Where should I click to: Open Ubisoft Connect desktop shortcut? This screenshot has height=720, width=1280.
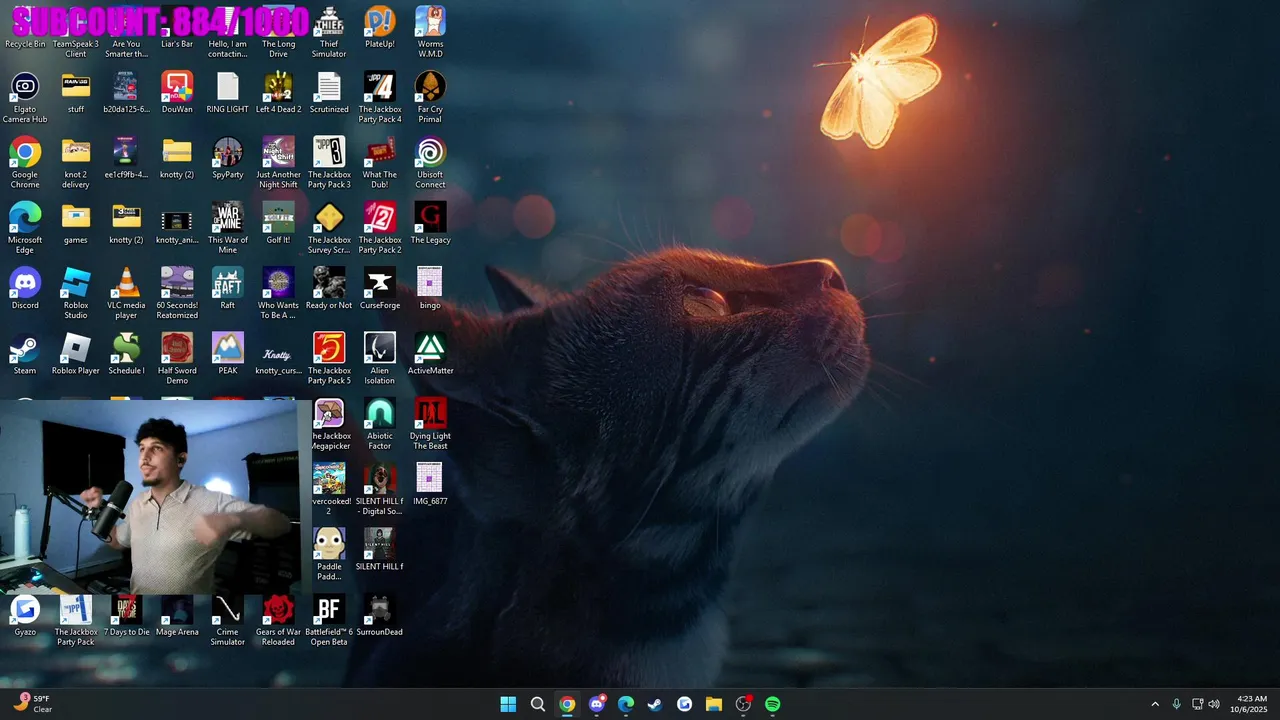[x=430, y=163]
